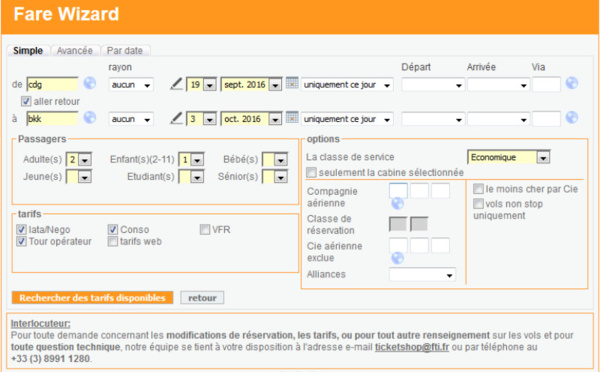Open airport lookup globe beside 'de' field
This screenshot has width=600, height=372.
point(90,83)
